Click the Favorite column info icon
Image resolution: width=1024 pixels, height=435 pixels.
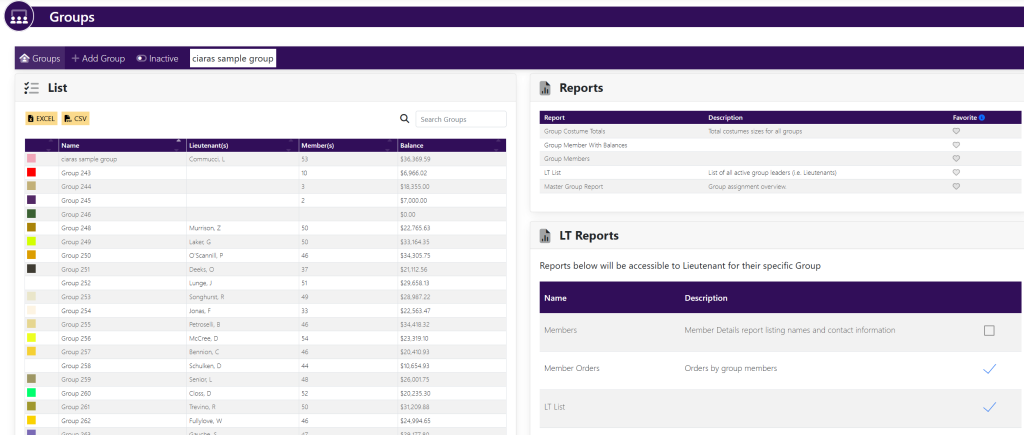tap(982, 117)
